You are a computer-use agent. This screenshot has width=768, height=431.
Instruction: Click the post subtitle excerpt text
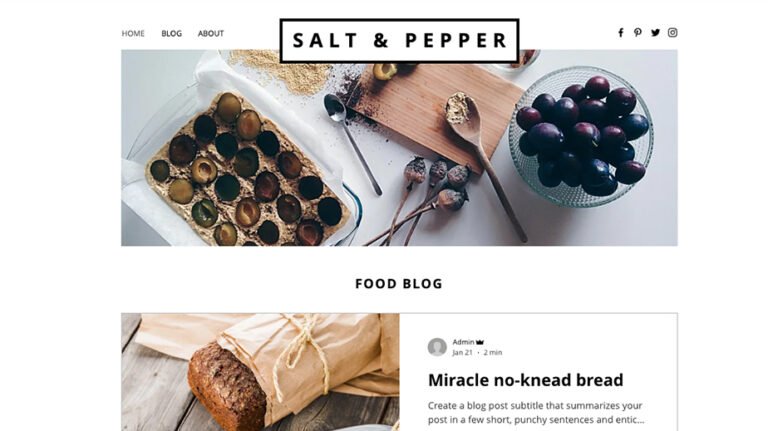[536, 412]
